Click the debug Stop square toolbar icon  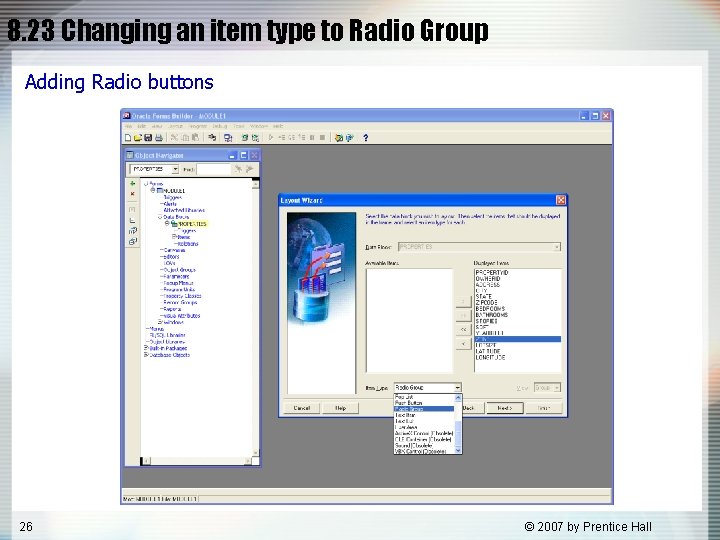pyautogui.click(x=322, y=138)
